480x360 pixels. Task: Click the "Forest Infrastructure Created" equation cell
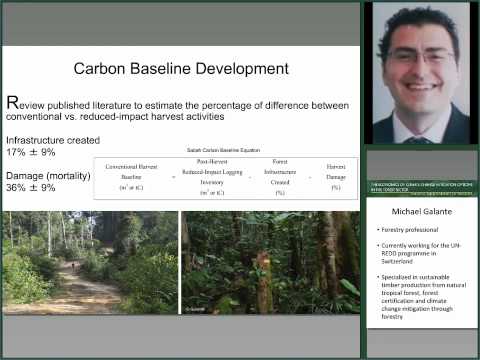[x=280, y=177]
